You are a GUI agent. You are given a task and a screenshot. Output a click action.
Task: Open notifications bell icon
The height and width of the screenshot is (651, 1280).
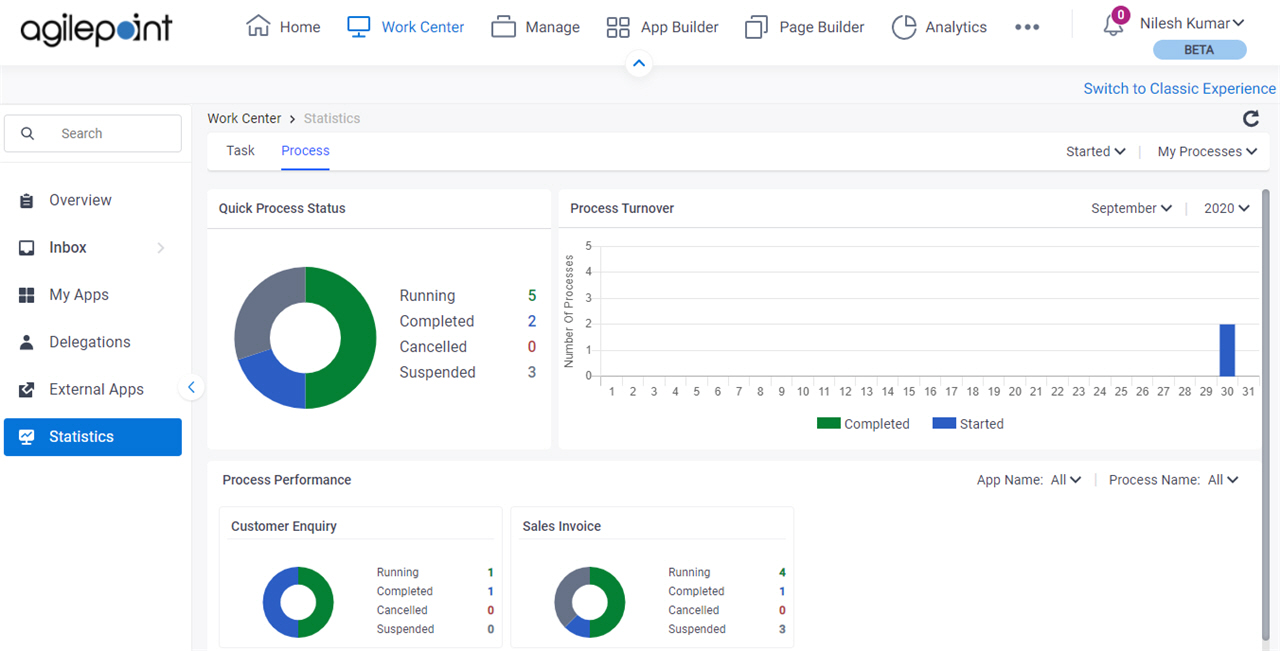point(1113,26)
